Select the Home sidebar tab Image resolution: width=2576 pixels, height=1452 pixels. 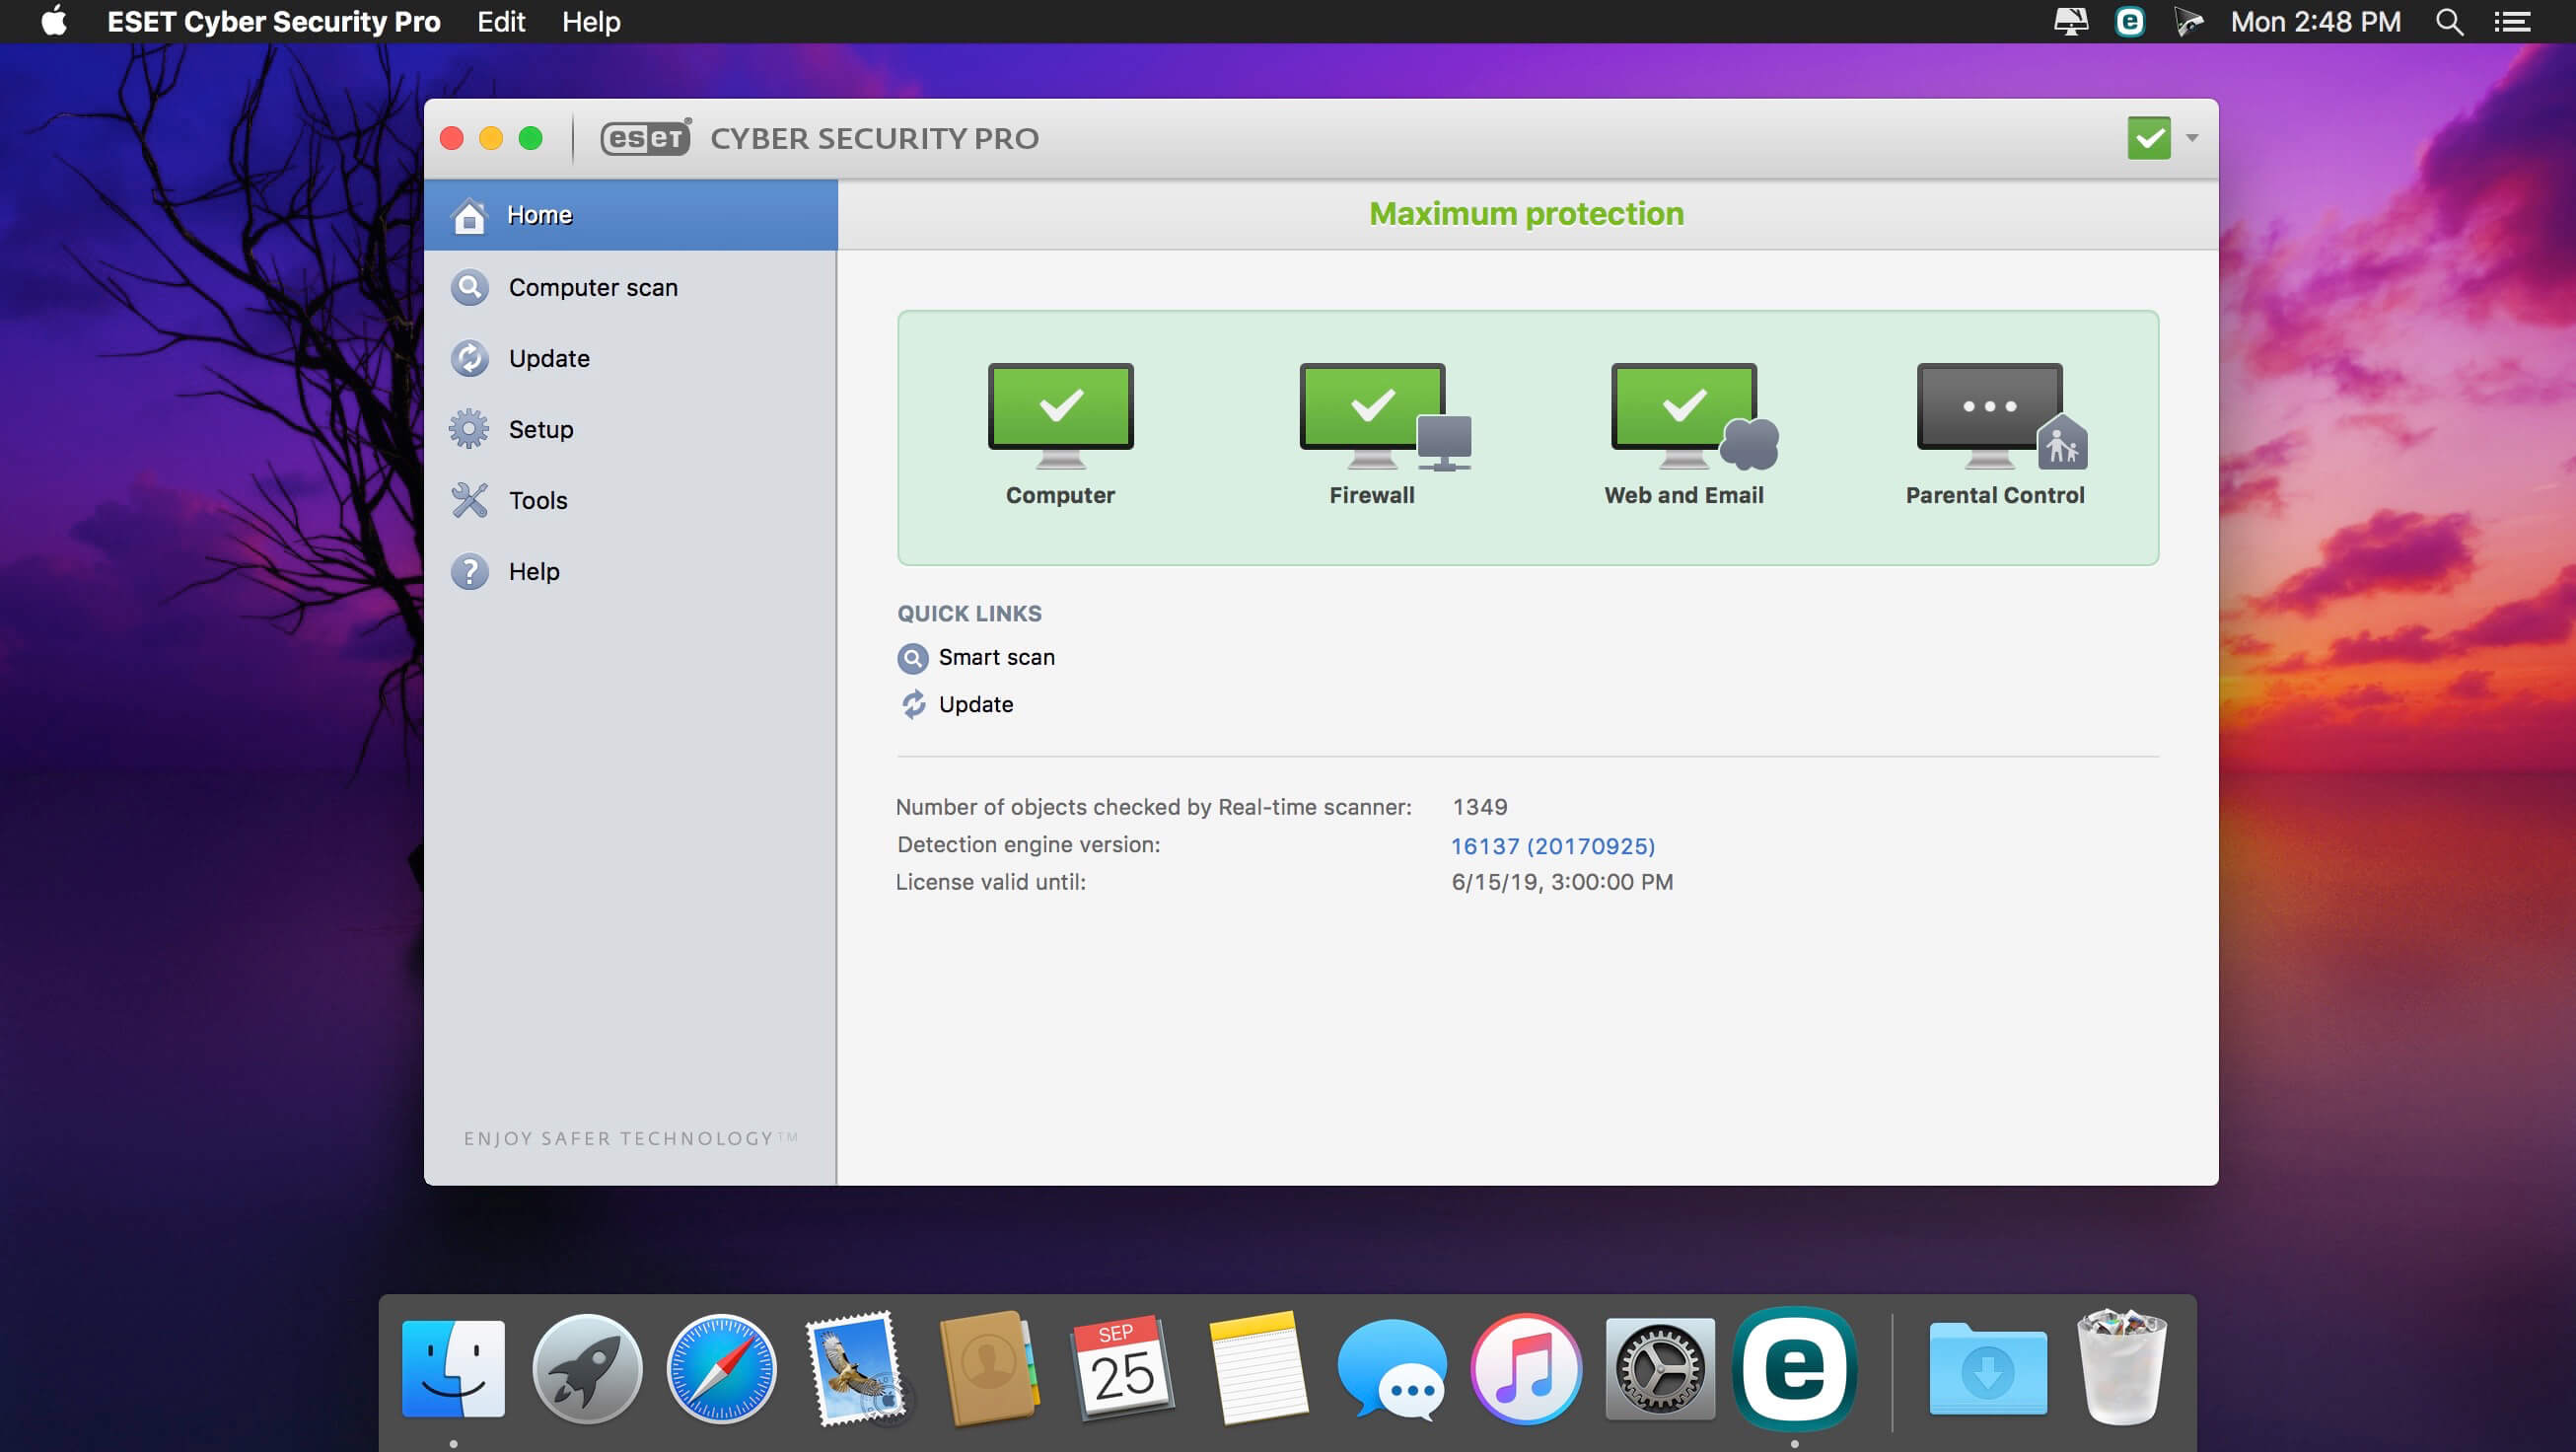coord(630,215)
